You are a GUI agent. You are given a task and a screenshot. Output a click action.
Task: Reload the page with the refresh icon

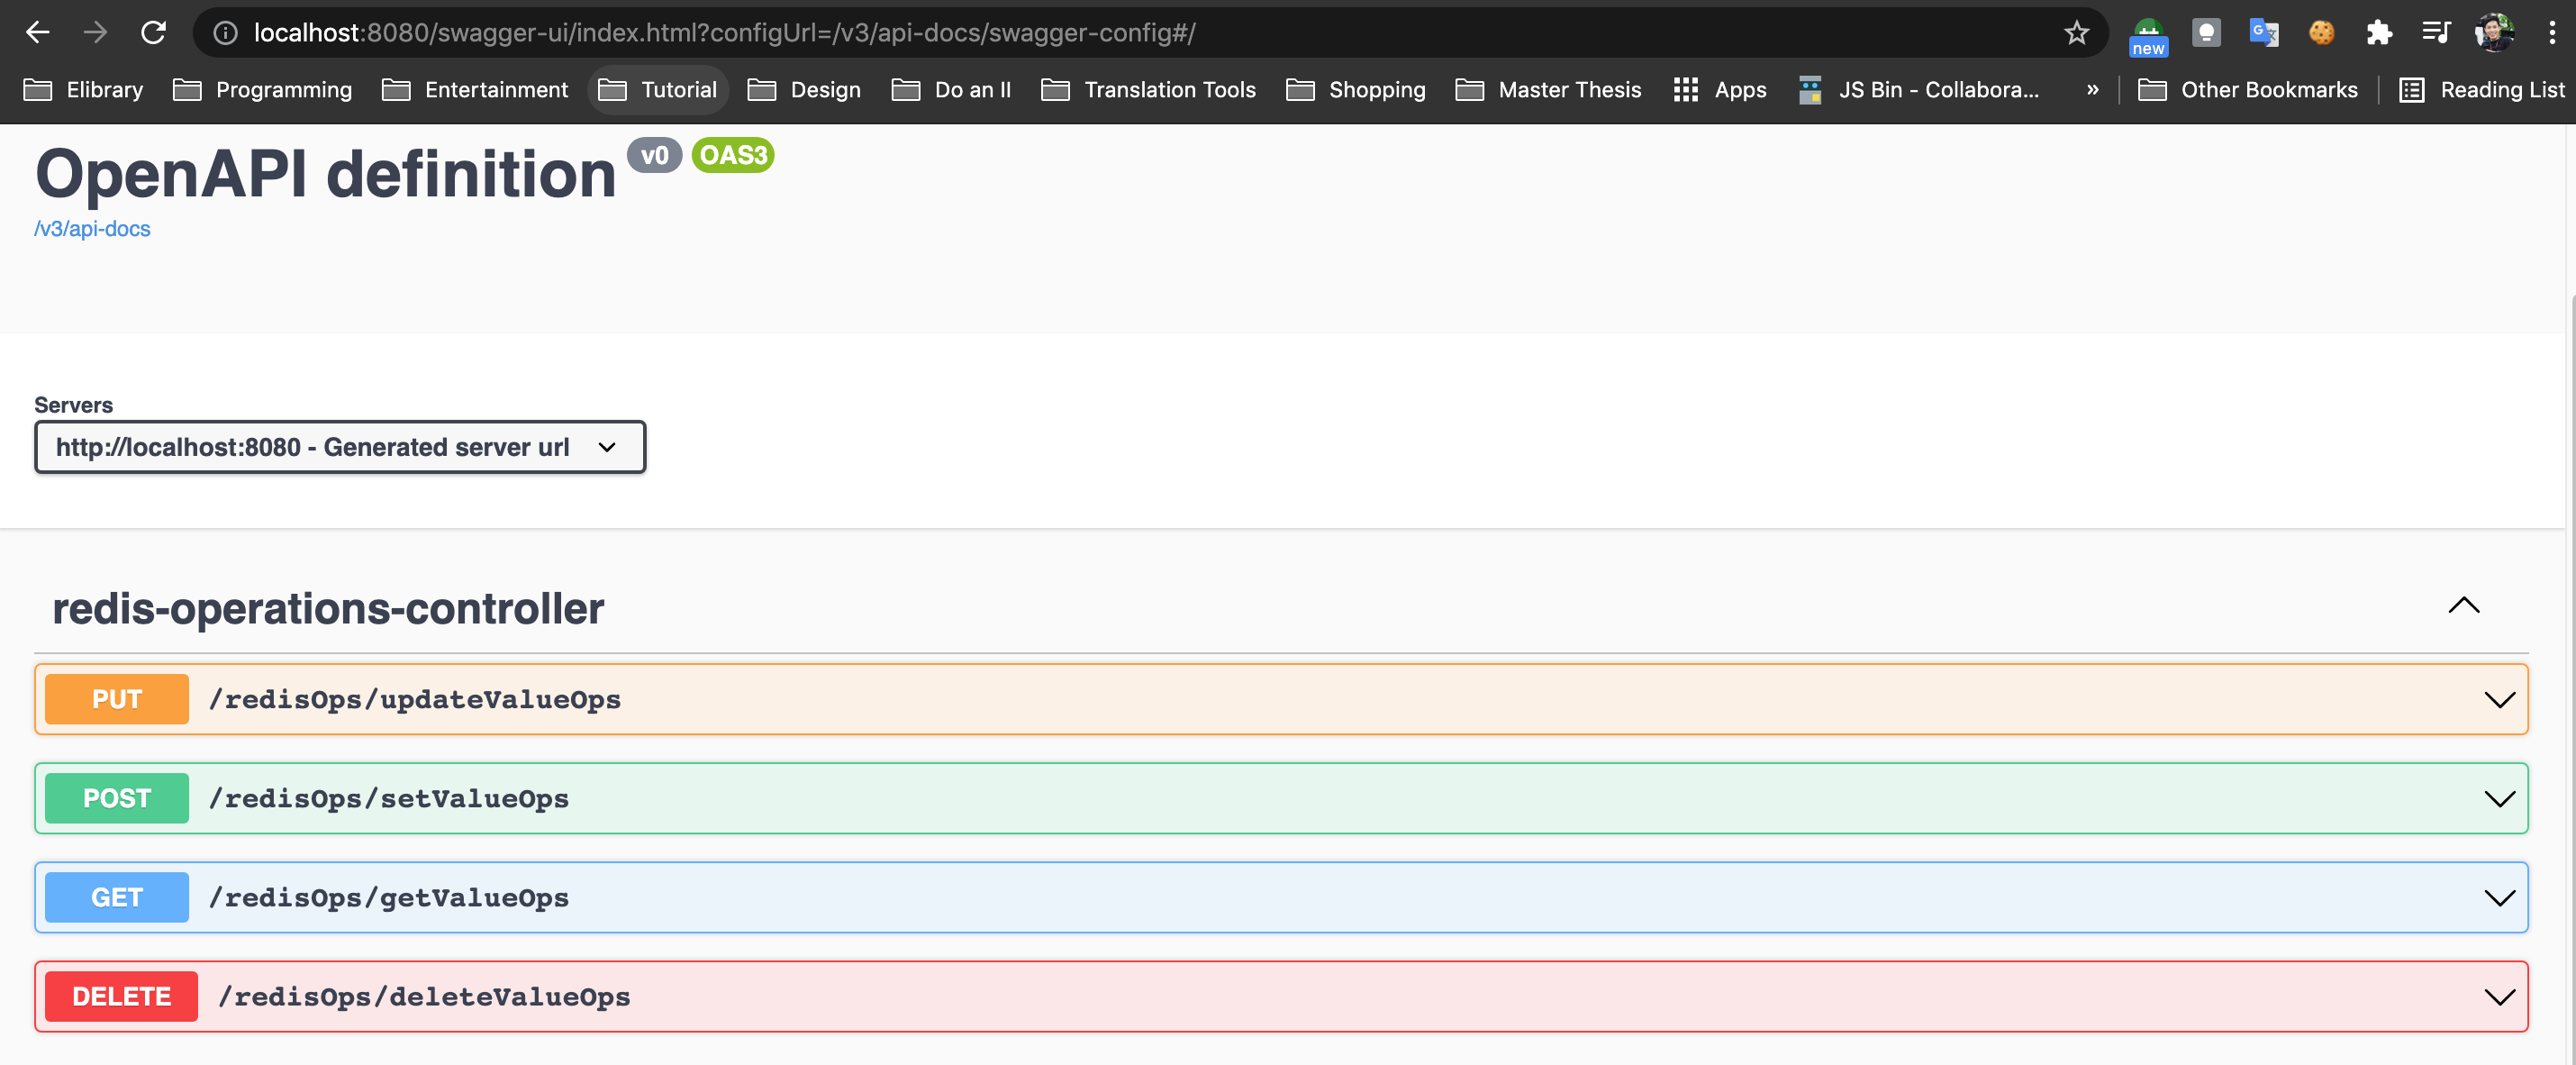point(153,33)
